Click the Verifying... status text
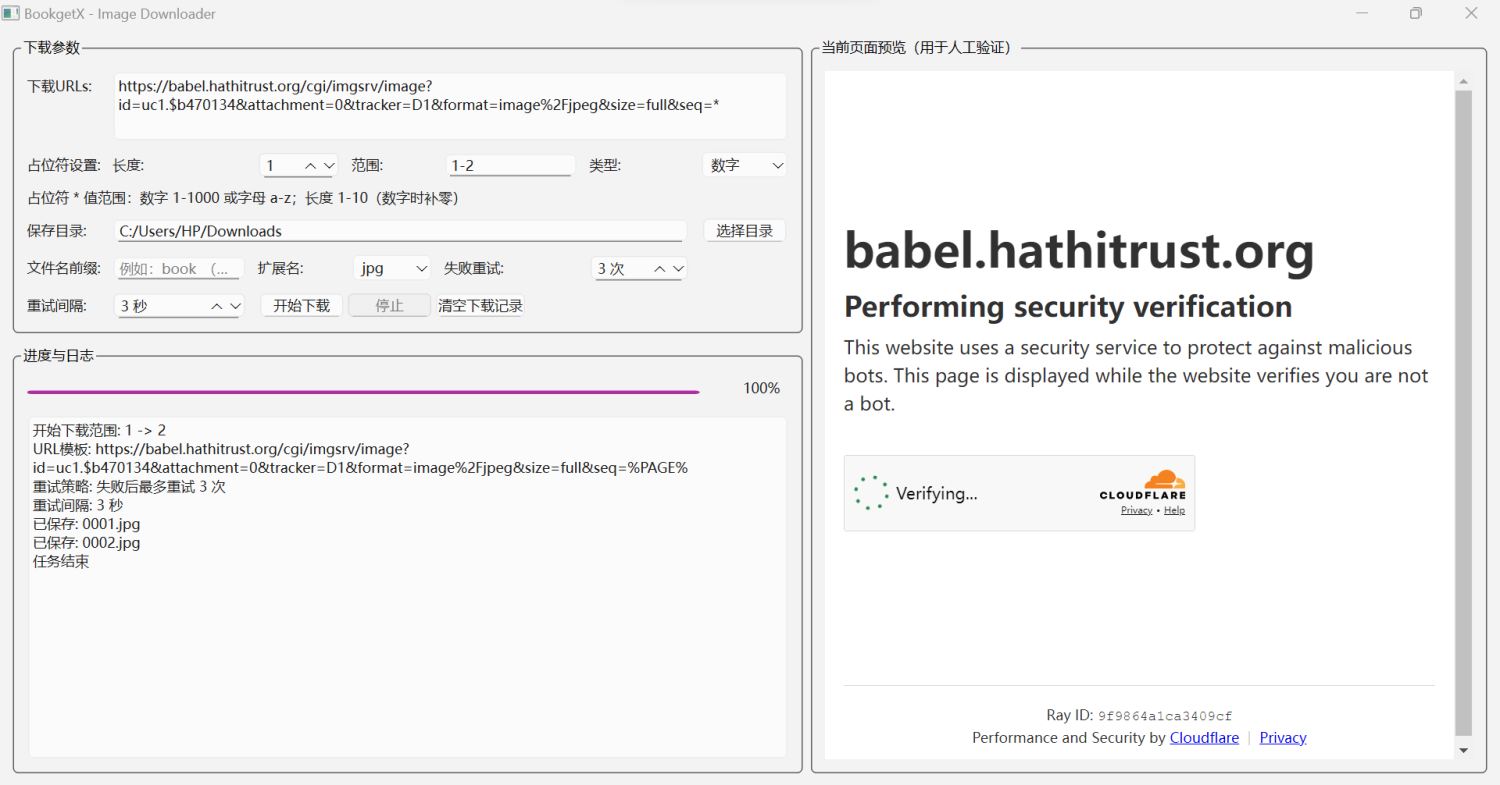 point(937,493)
